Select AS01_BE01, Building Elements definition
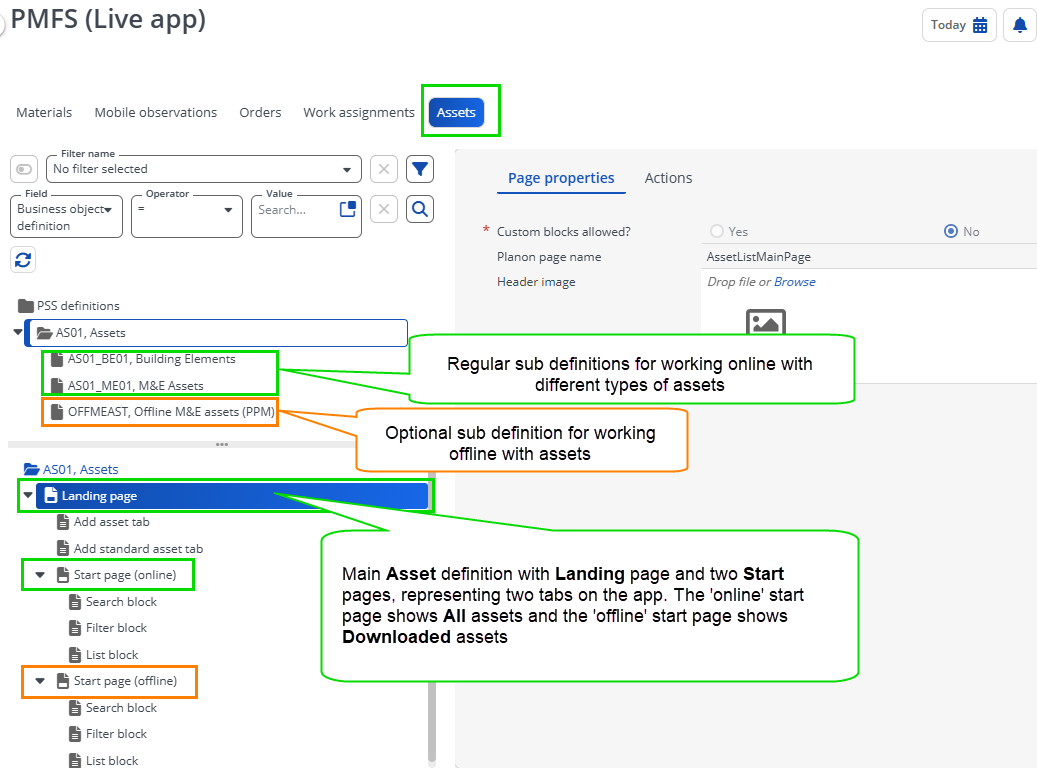 [x=151, y=359]
